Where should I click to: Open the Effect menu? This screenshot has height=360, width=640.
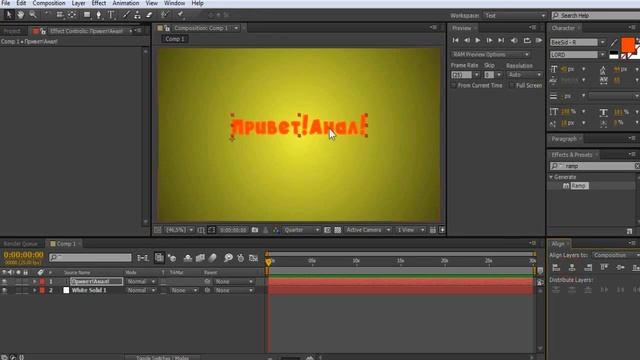(x=99, y=3)
